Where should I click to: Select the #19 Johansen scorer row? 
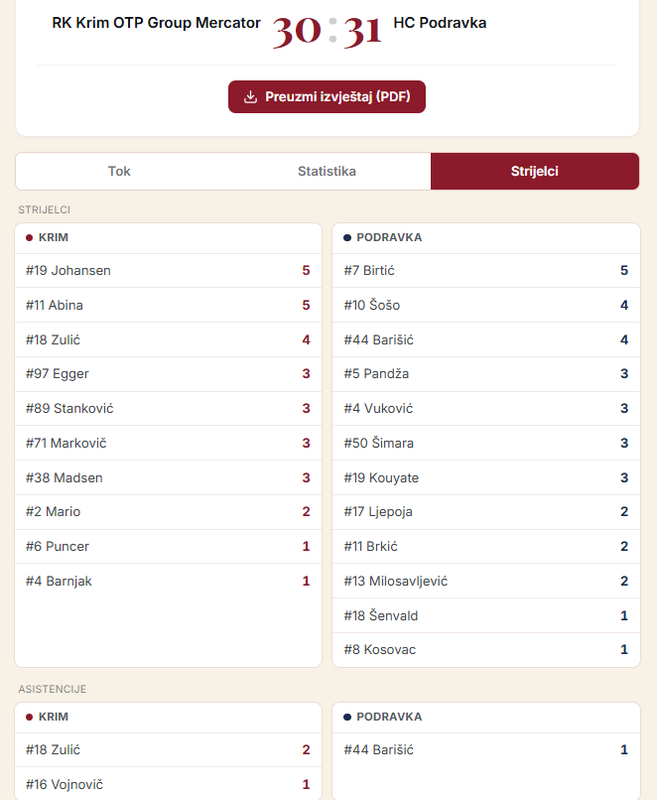coord(168,270)
